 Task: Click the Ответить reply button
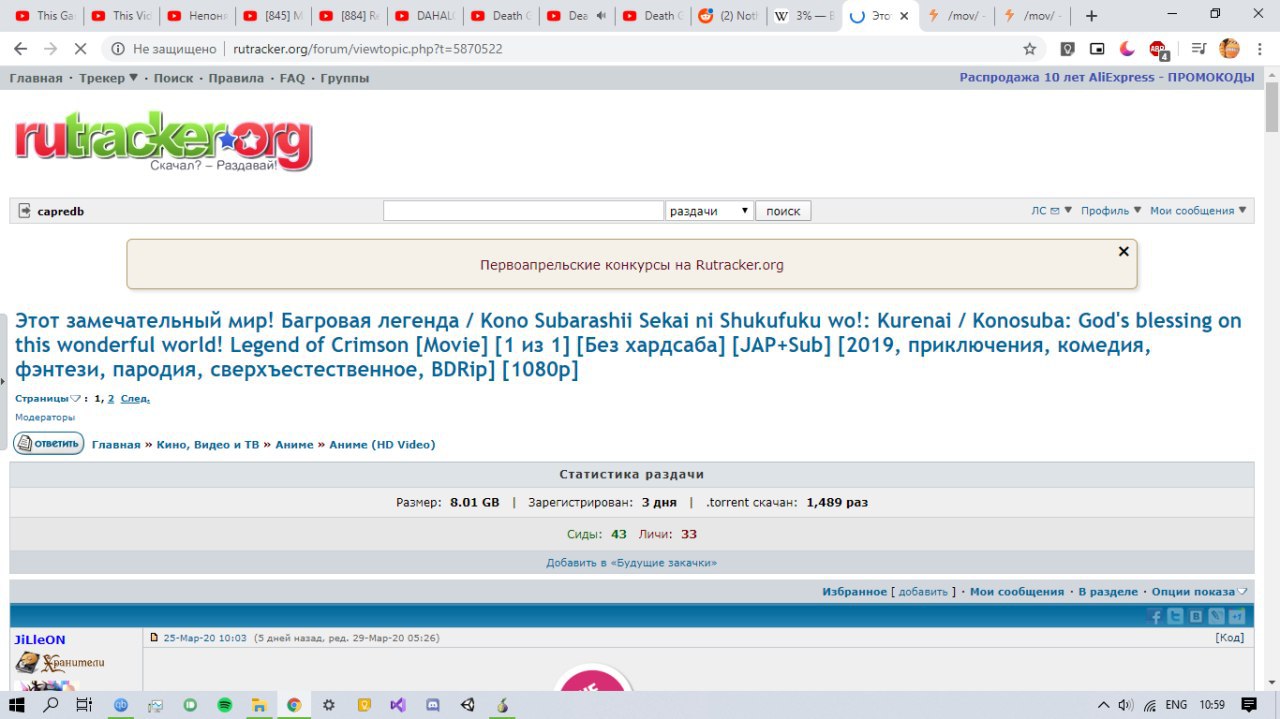coord(49,444)
